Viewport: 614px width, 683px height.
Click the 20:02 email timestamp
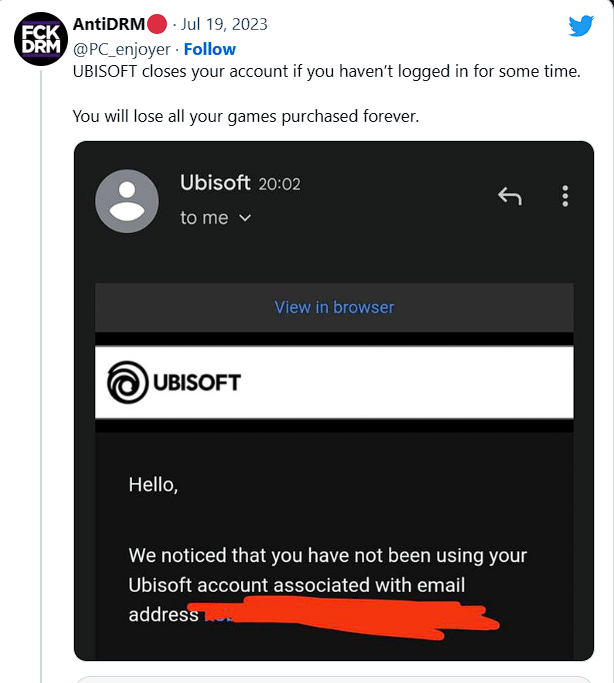pyautogui.click(x=279, y=184)
